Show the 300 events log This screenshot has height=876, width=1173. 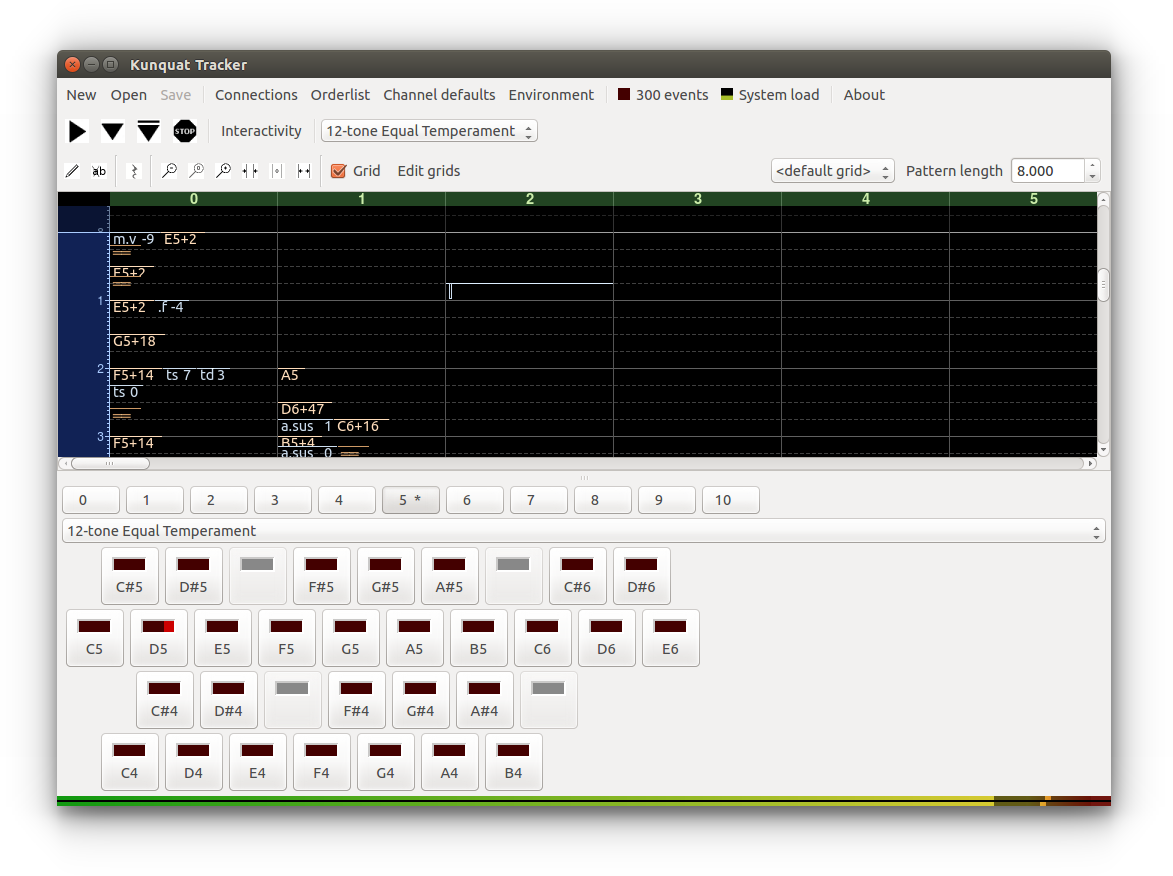(663, 95)
